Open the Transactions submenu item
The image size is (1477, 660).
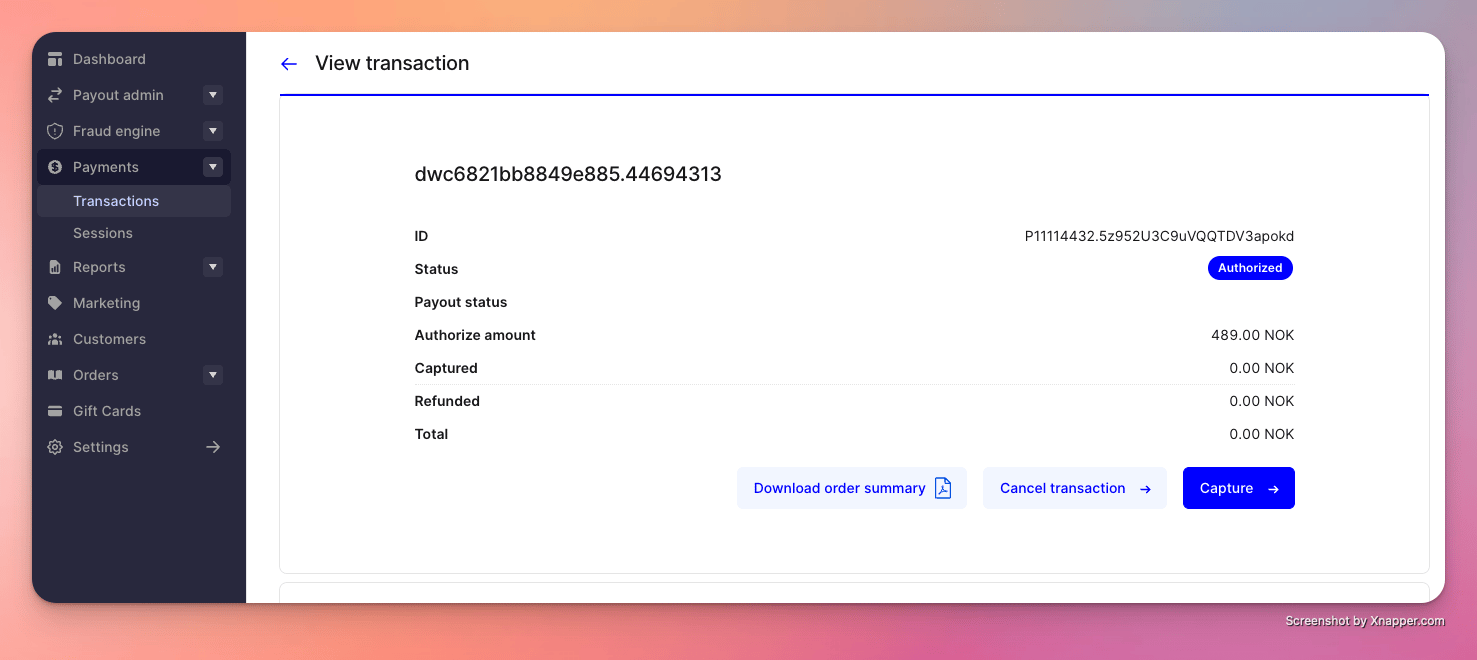[x=134, y=201]
